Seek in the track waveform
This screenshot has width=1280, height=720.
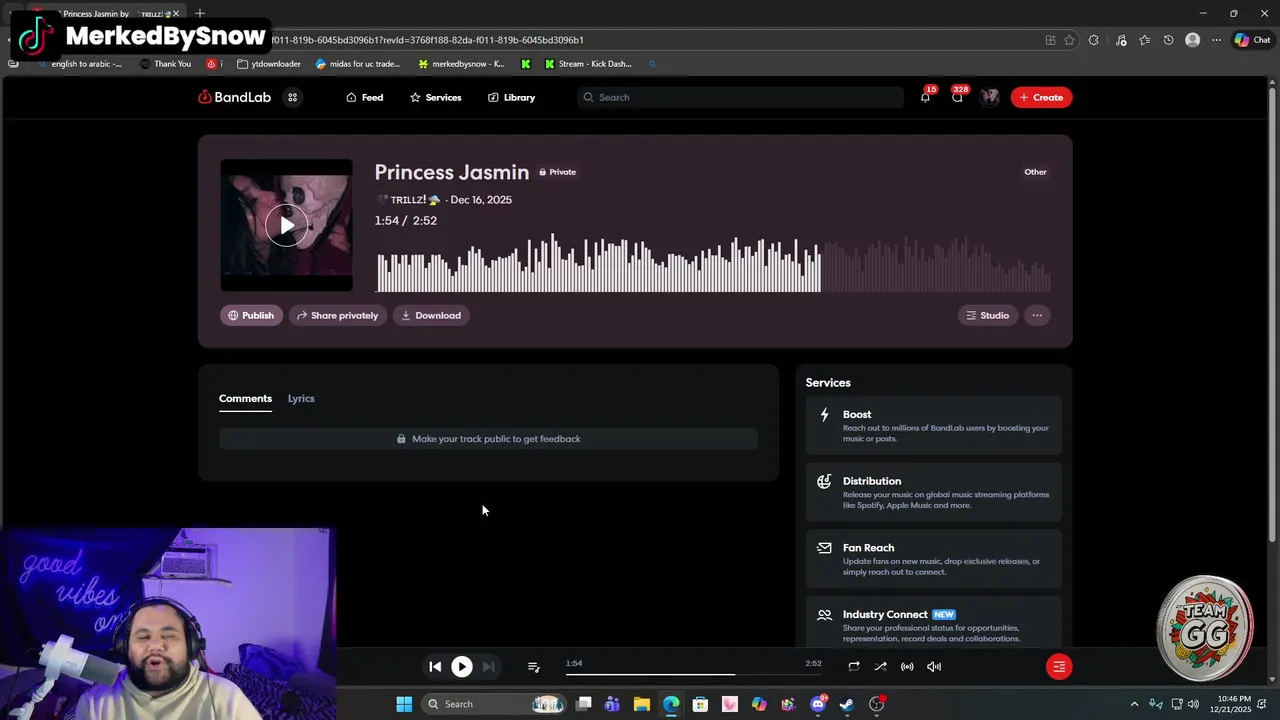(x=713, y=263)
